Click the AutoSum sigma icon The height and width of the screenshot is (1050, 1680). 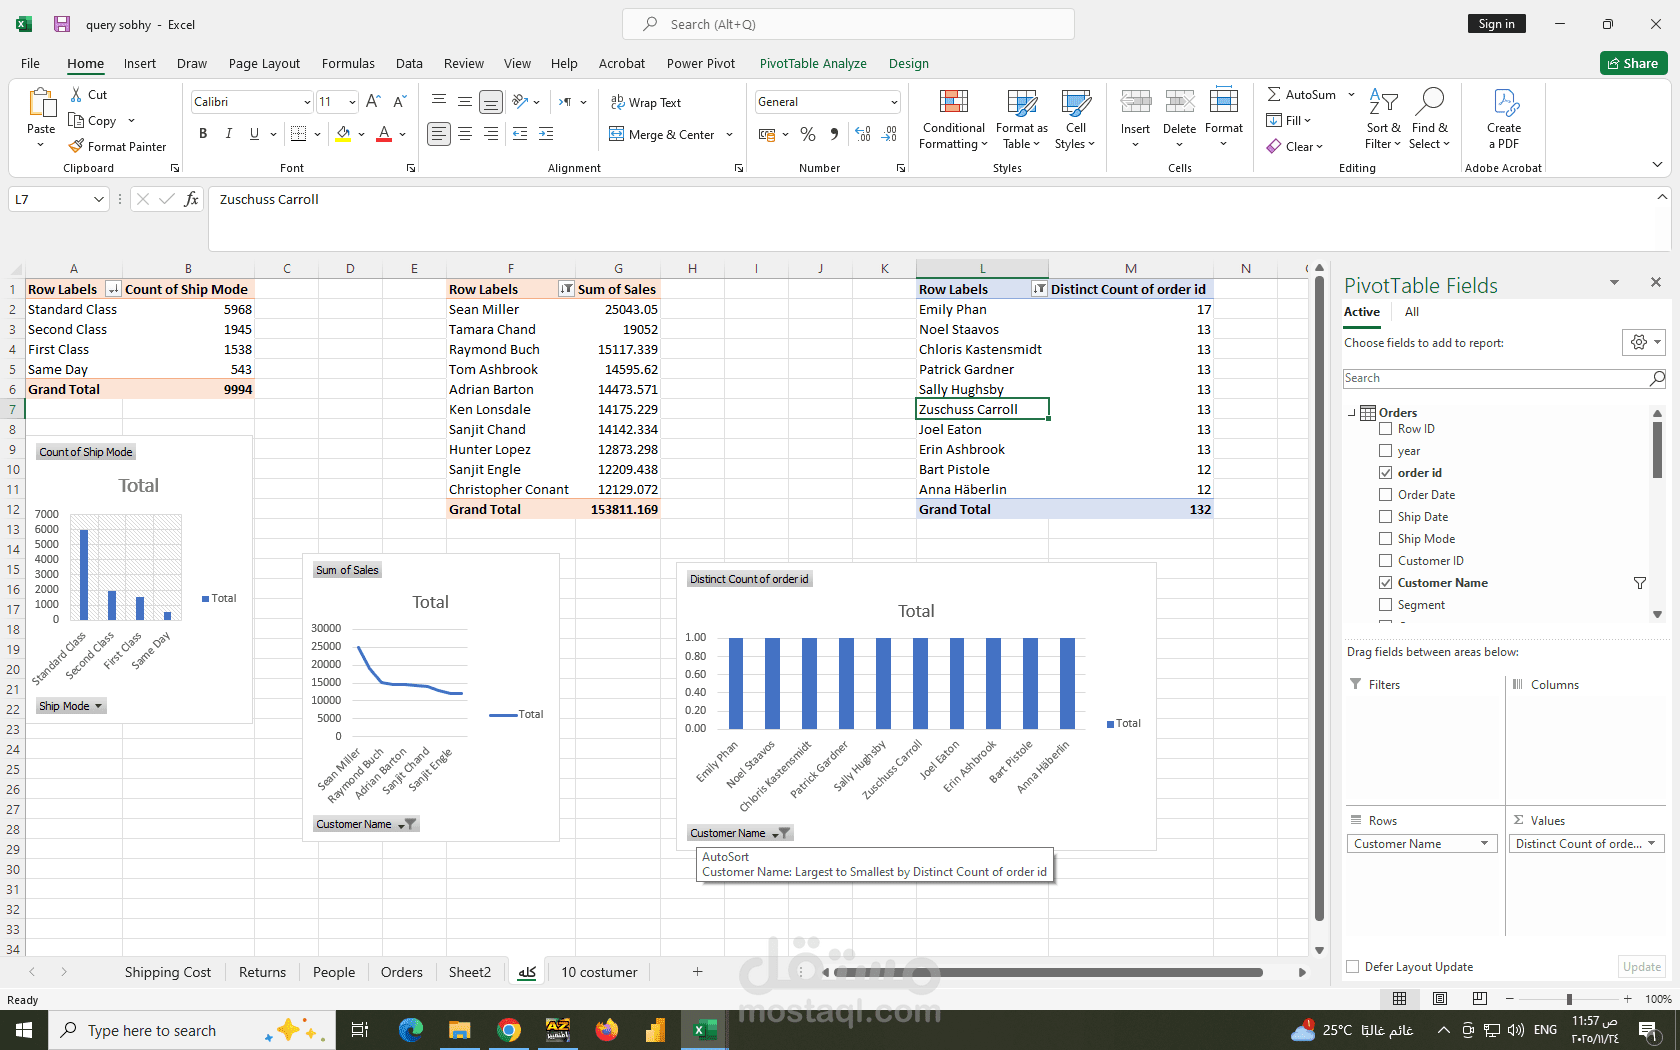point(1274,94)
